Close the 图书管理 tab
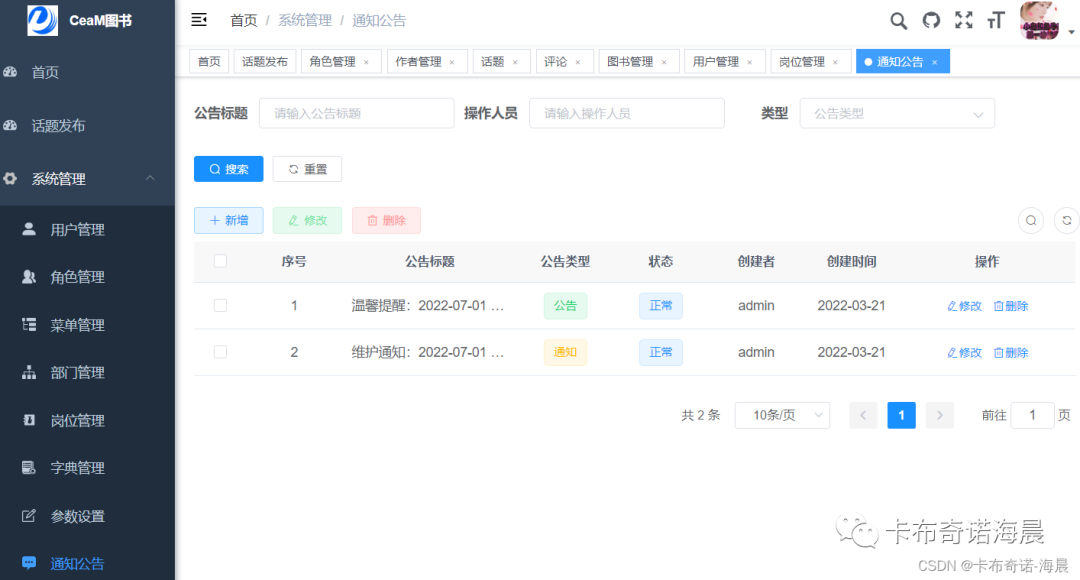This screenshot has width=1080, height=580. click(664, 62)
